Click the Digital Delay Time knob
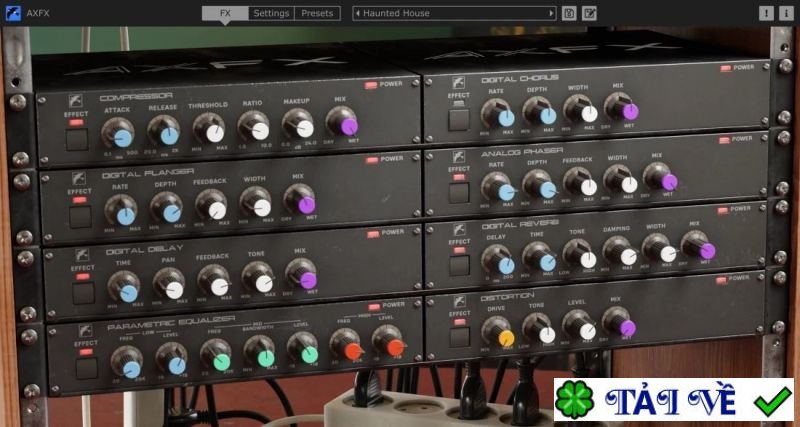This screenshot has height=427, width=800. coord(124,288)
